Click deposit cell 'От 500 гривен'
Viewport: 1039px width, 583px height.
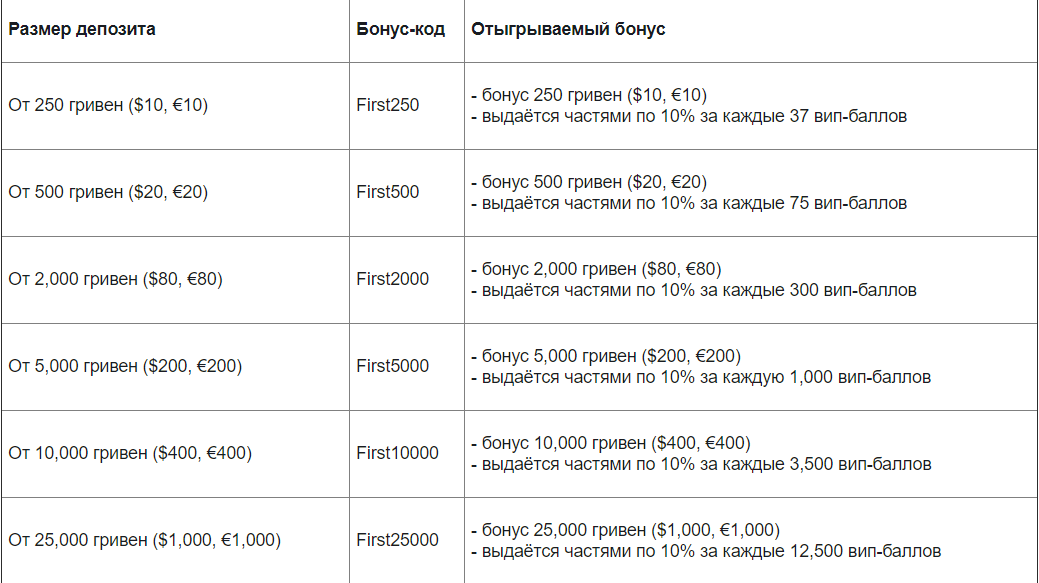tap(108, 192)
